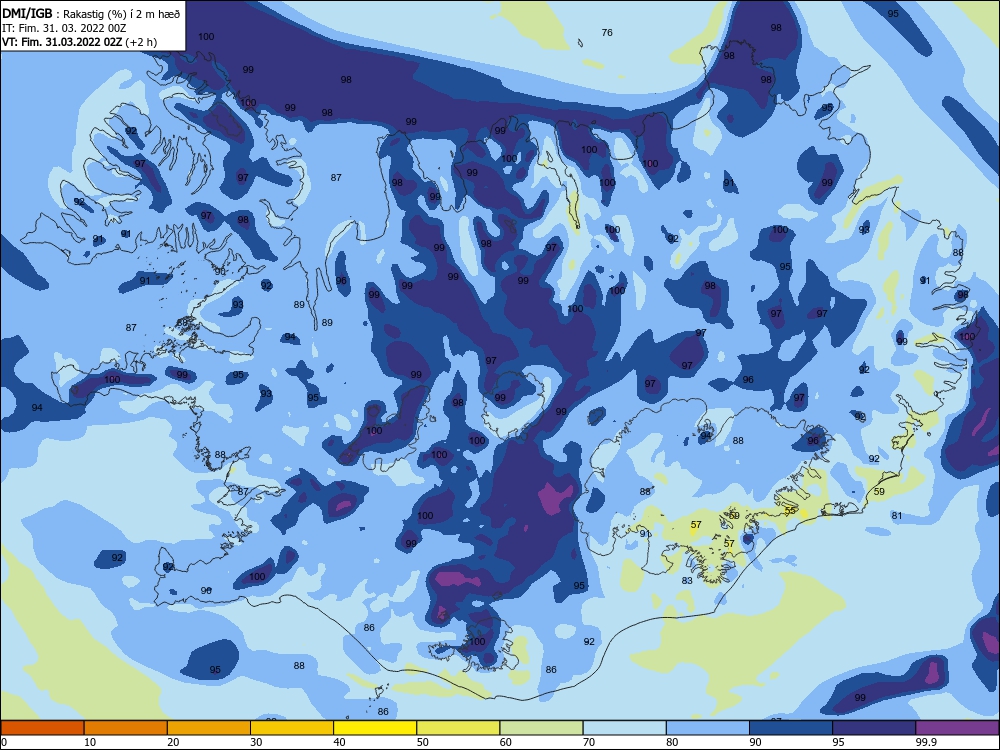The height and width of the screenshot is (750, 1000).
Task: Pick the purple above-99.9 legend band
Action: click(957, 728)
